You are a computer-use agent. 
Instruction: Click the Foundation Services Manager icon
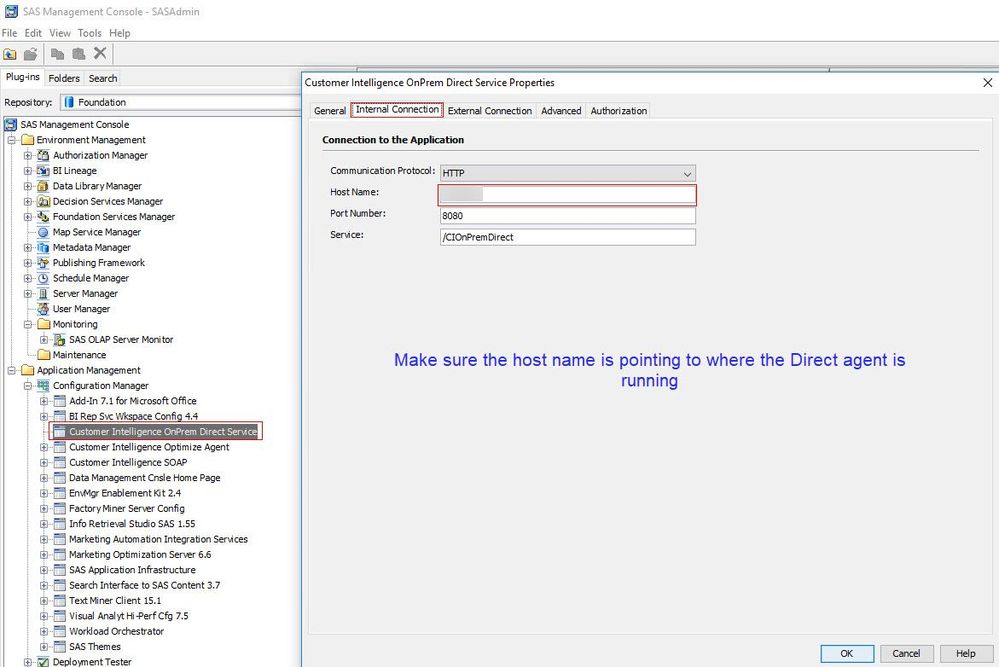43,217
